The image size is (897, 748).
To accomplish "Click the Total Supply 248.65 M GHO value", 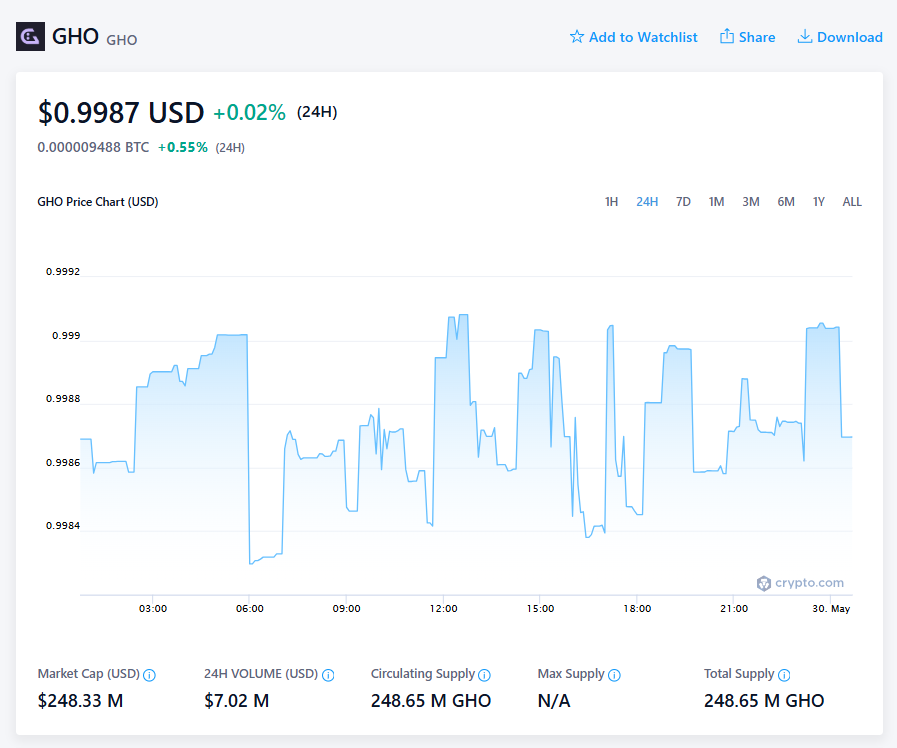I will click(x=764, y=701).
